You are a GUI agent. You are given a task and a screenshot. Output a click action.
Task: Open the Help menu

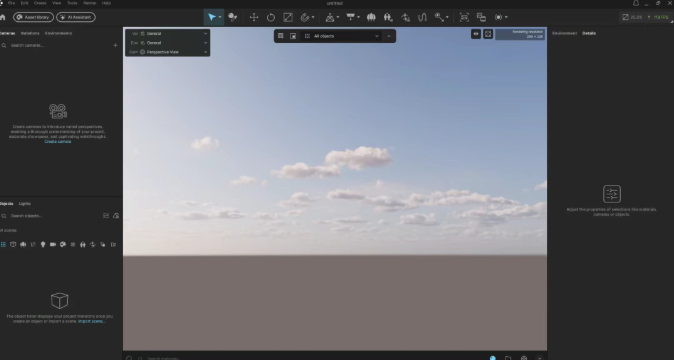(106, 3)
